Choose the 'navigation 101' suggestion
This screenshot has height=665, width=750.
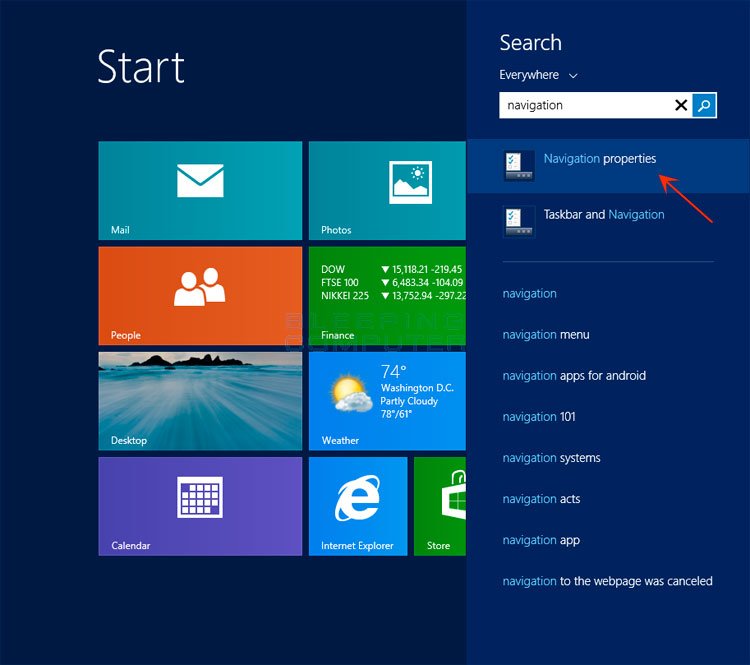click(x=539, y=417)
